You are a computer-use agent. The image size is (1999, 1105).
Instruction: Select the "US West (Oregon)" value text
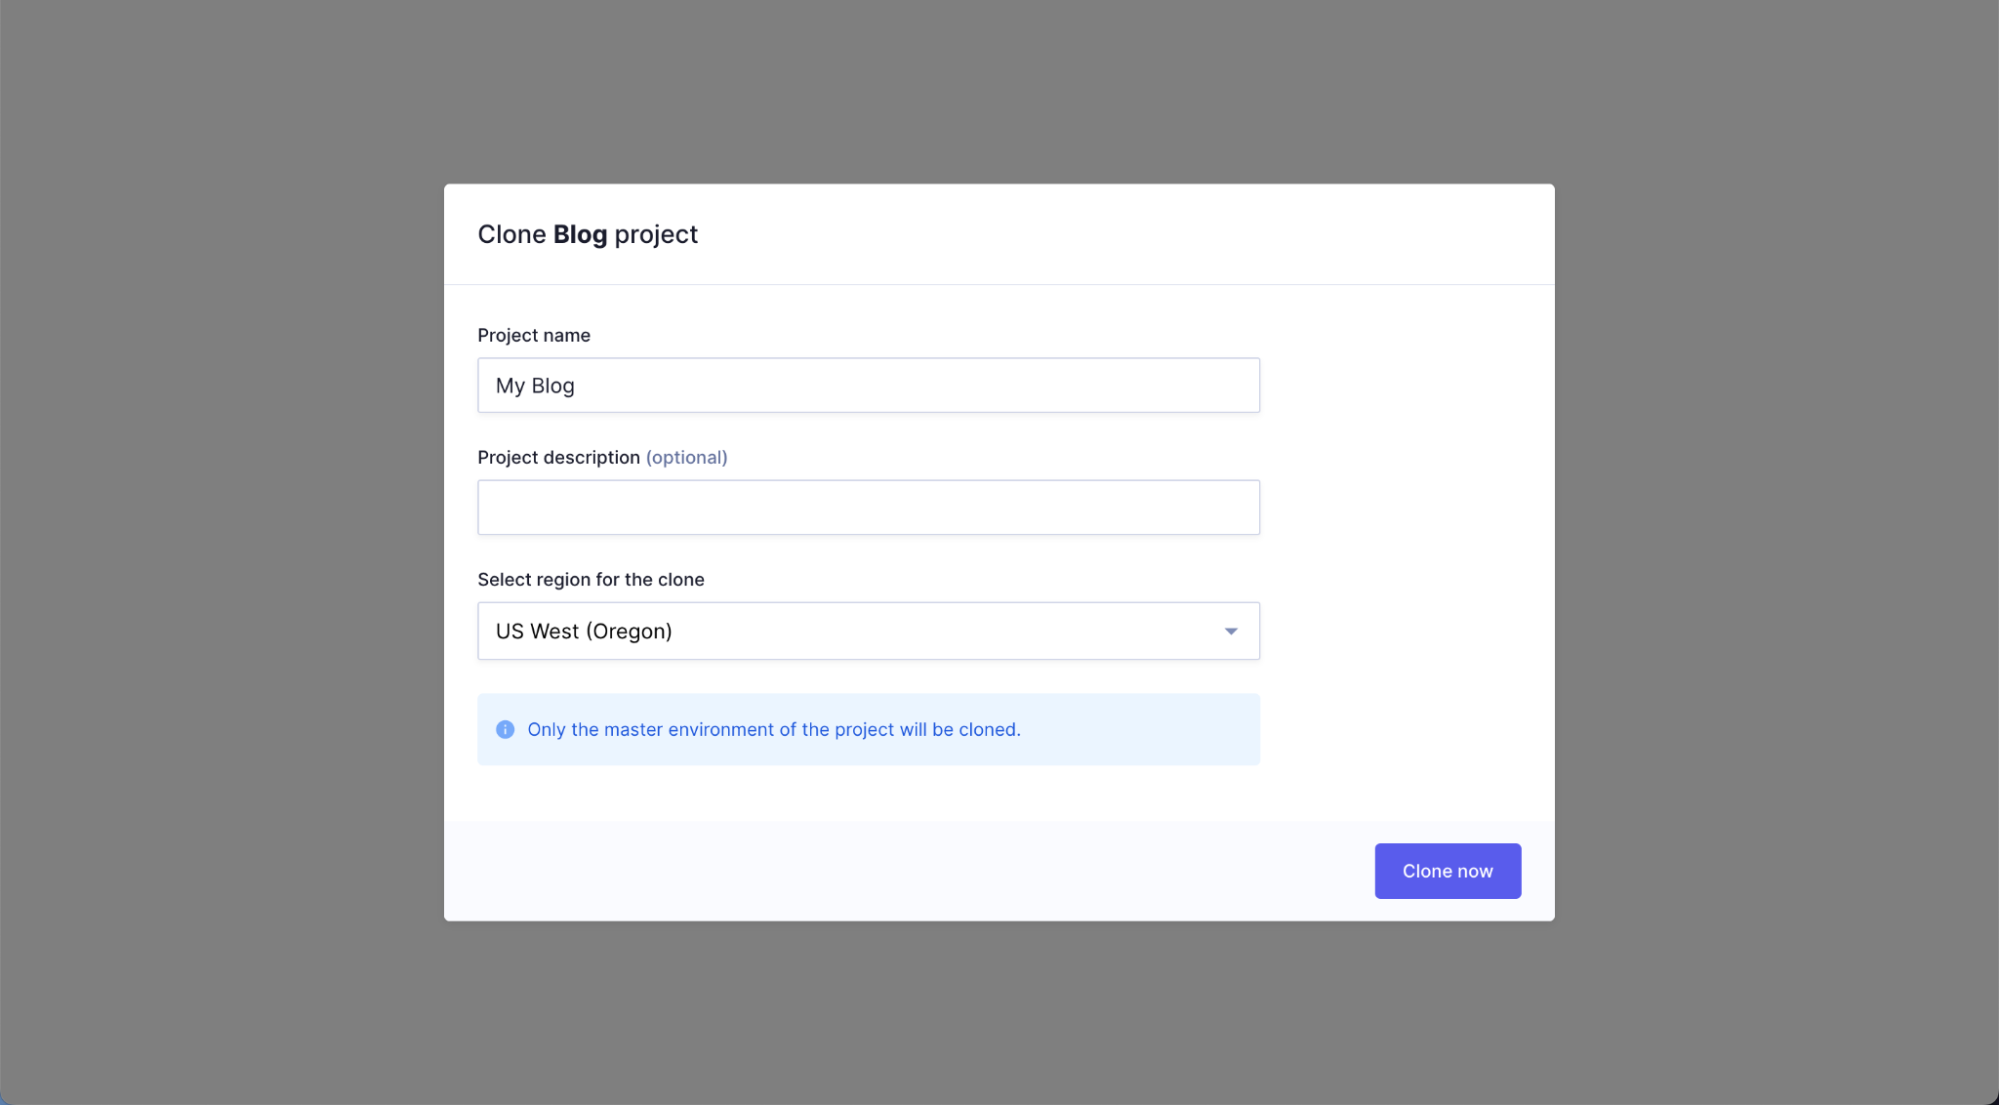coord(584,631)
